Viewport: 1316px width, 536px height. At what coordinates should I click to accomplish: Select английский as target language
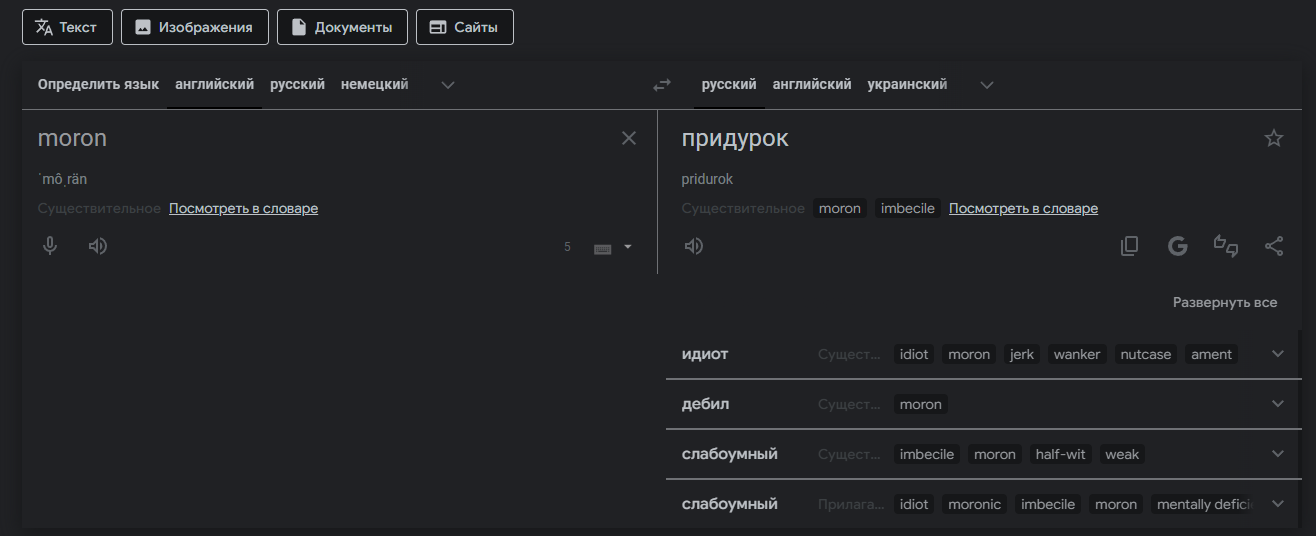[x=812, y=85]
